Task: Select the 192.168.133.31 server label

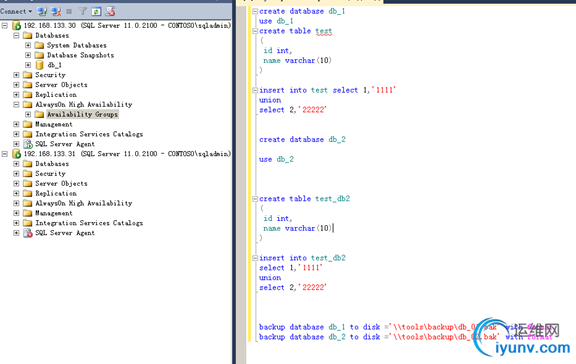Action: [x=127, y=154]
